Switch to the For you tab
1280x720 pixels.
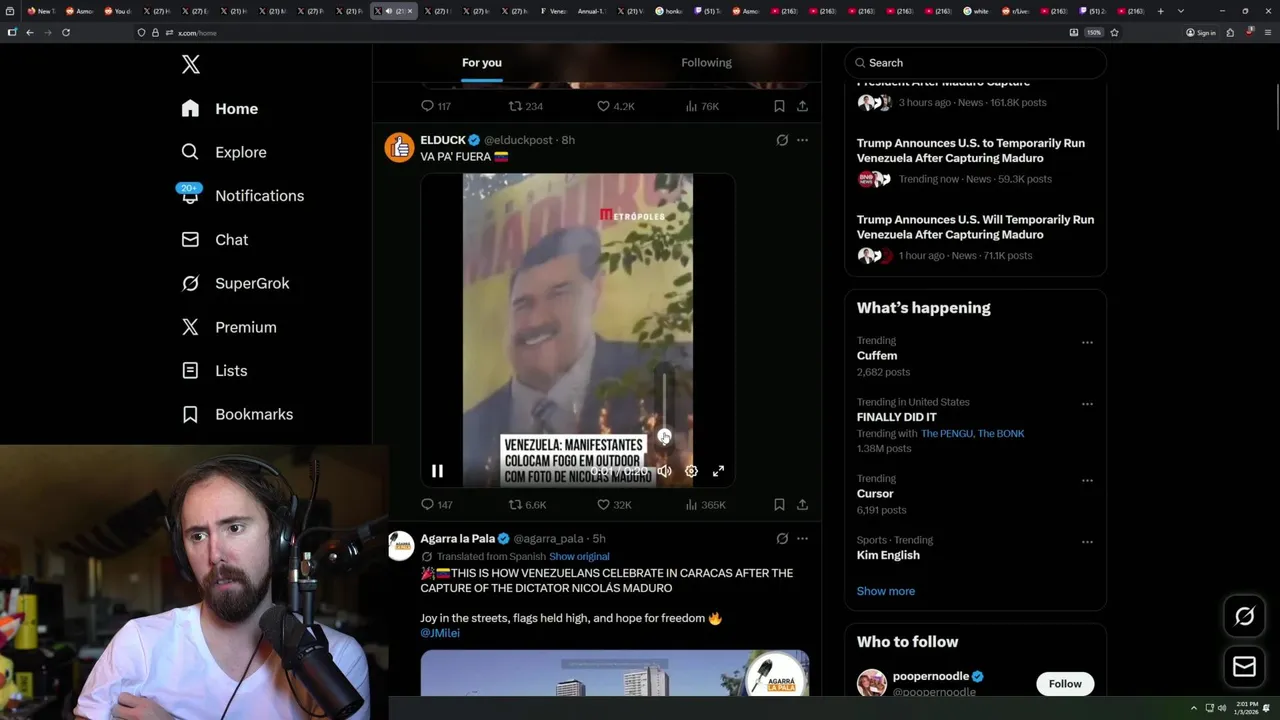click(x=482, y=62)
